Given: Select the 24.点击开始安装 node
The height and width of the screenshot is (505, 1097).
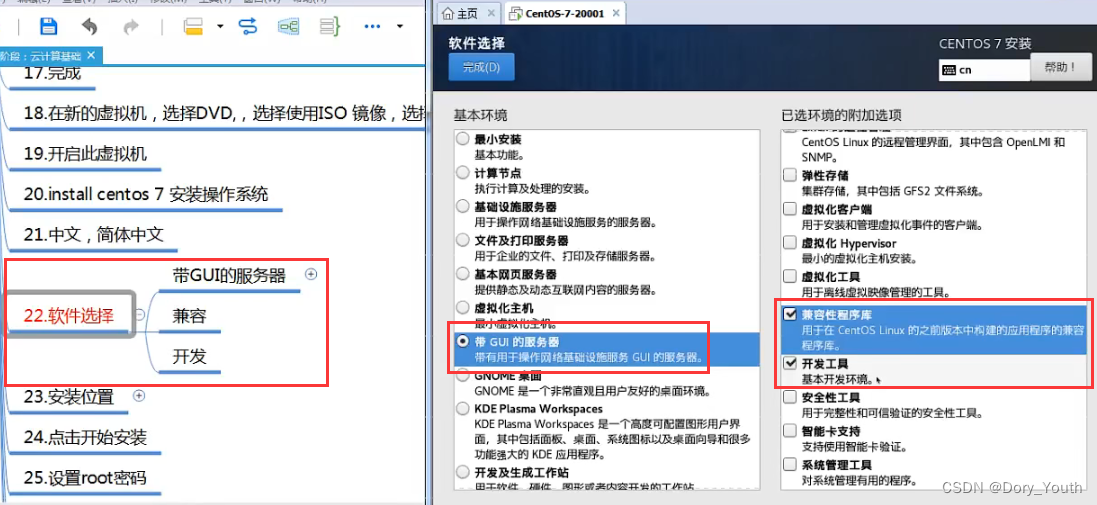Looking at the screenshot, I should 85,438.
